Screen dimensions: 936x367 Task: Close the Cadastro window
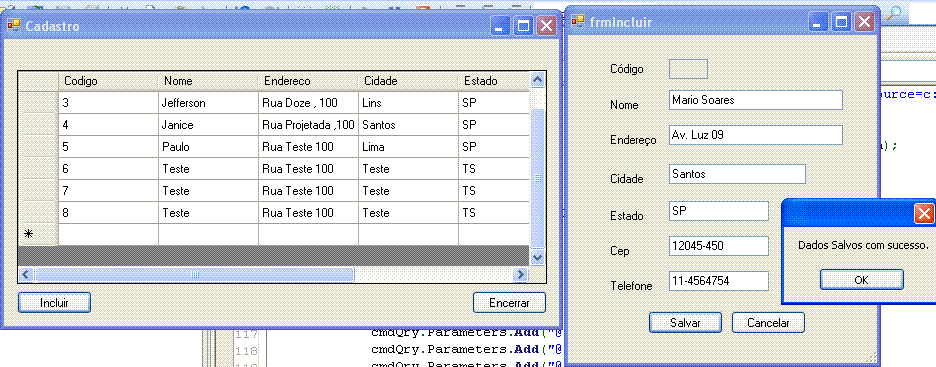click(546, 26)
